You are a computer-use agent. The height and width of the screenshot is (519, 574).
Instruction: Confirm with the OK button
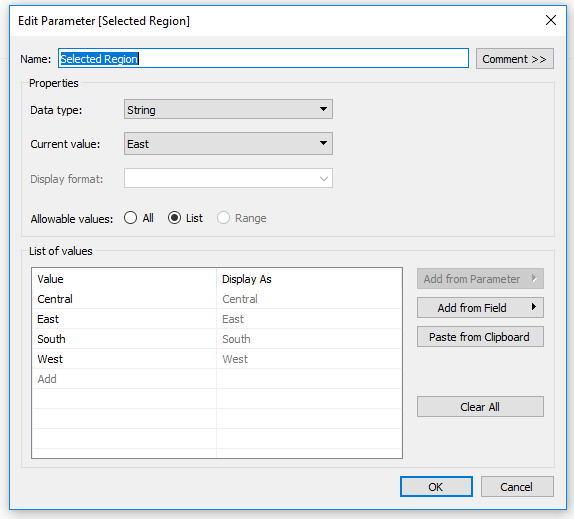tap(436, 487)
